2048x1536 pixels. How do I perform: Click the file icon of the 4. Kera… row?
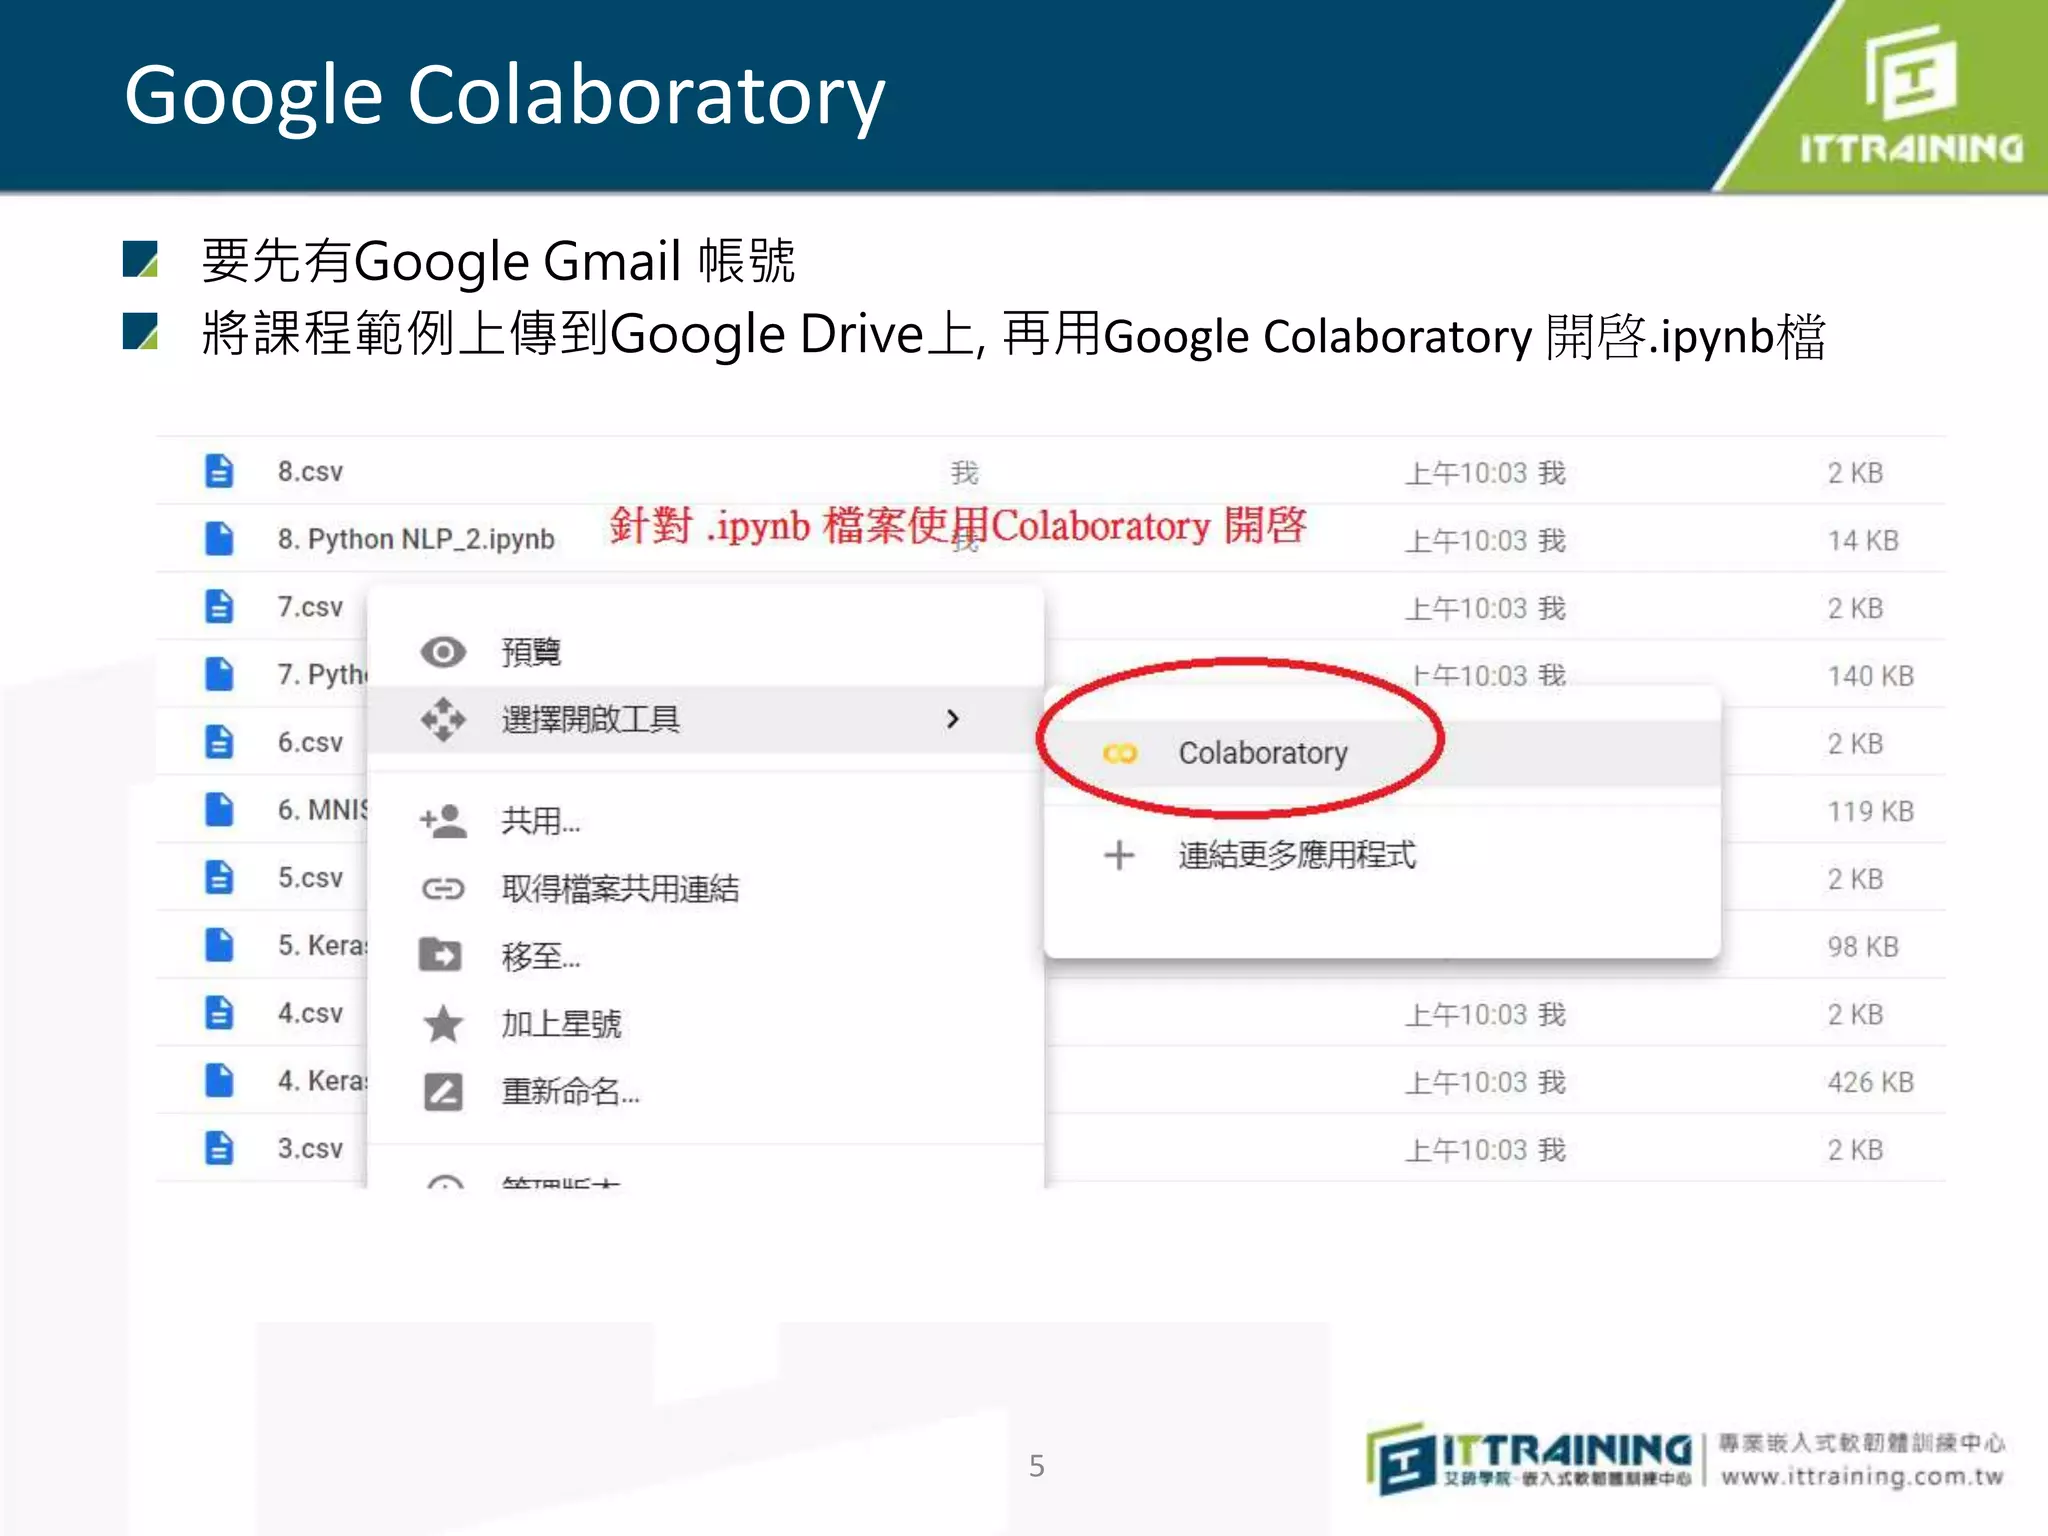(x=219, y=1080)
